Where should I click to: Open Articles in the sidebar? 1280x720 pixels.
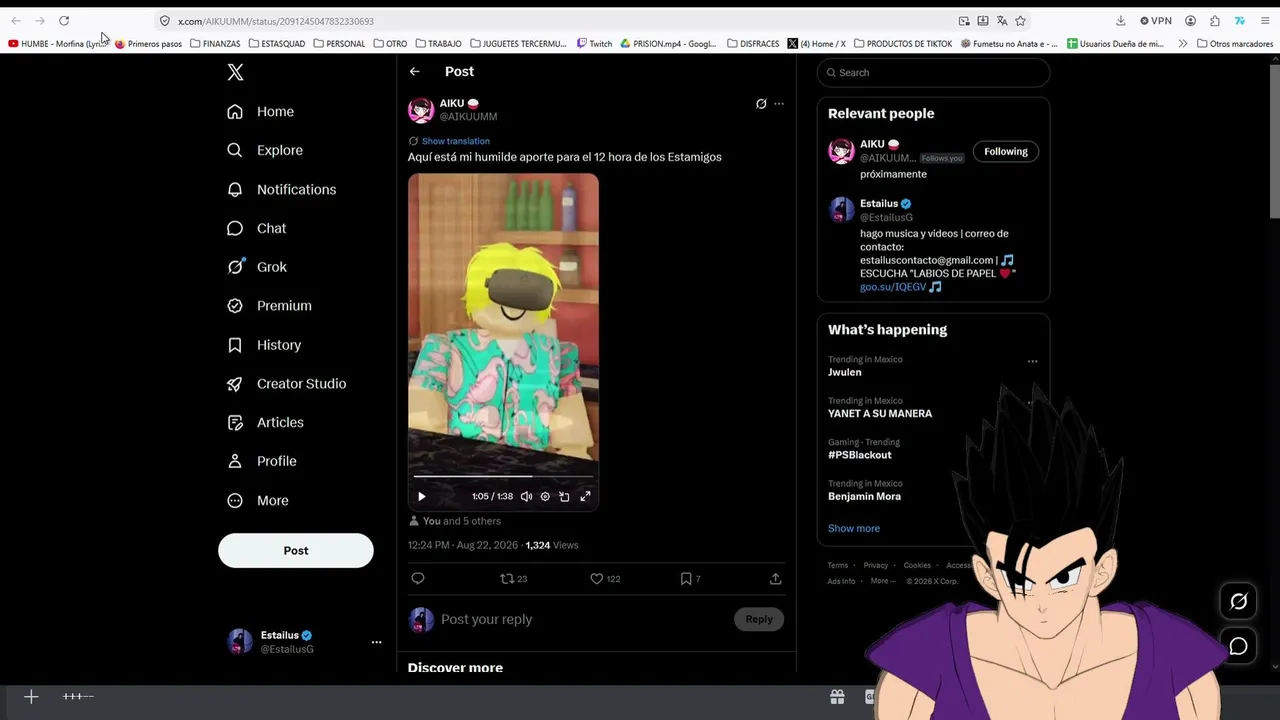[266, 423]
